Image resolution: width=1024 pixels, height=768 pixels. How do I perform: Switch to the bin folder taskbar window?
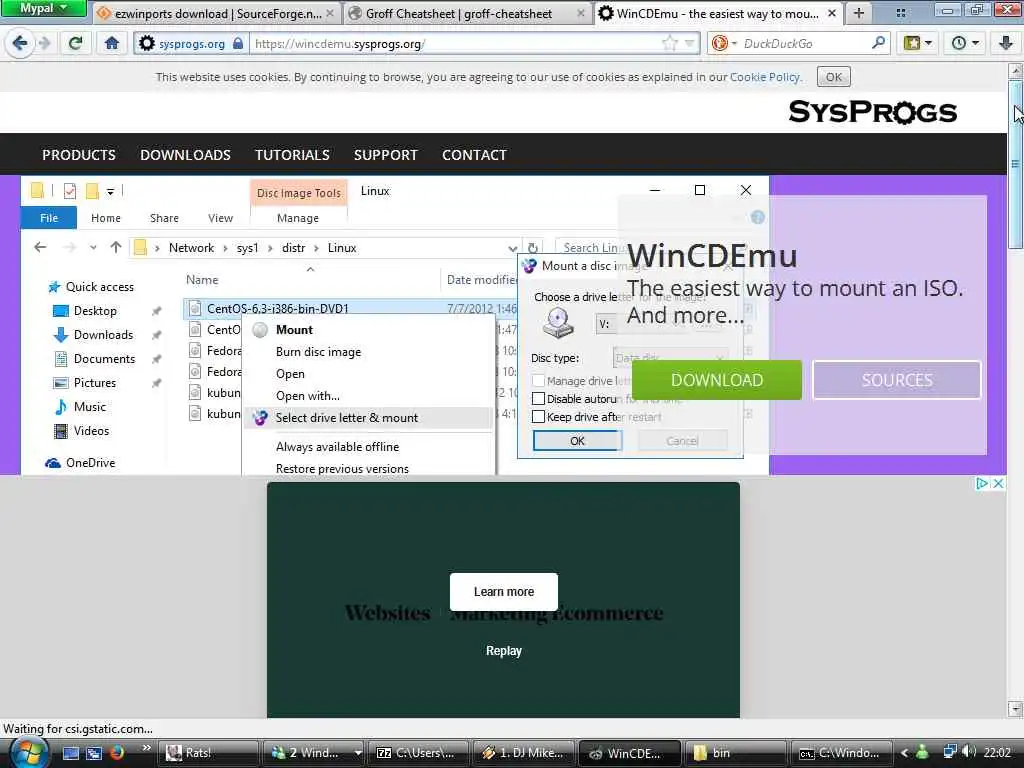(x=735, y=753)
